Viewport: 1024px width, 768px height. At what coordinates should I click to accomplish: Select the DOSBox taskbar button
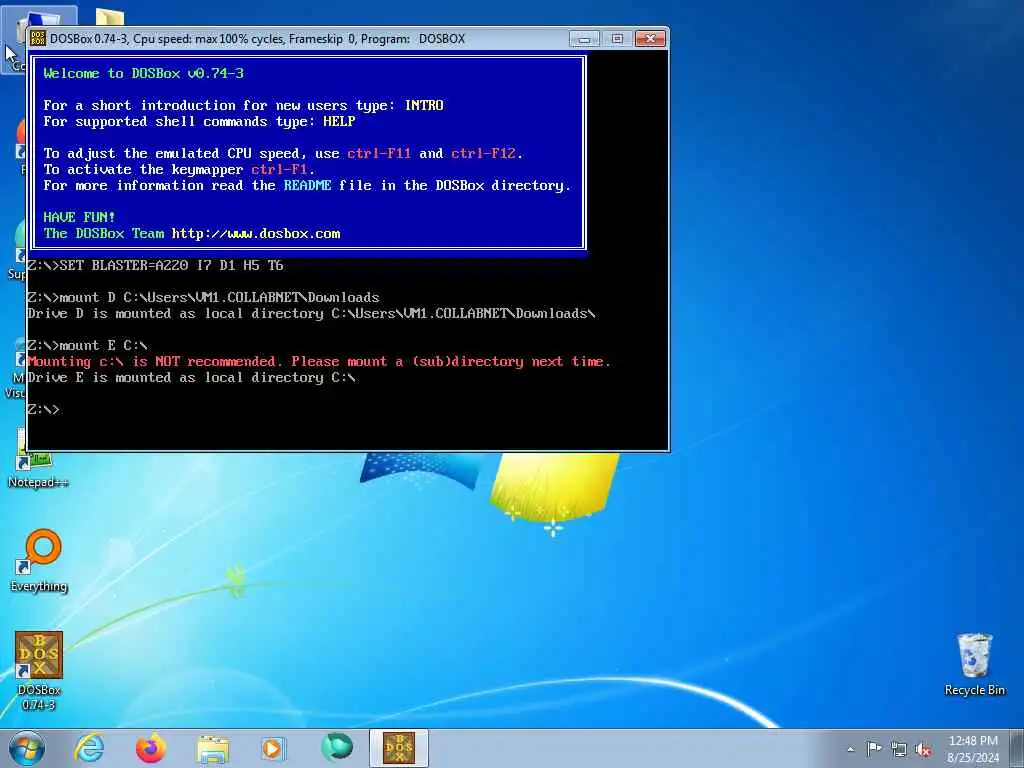(398, 748)
